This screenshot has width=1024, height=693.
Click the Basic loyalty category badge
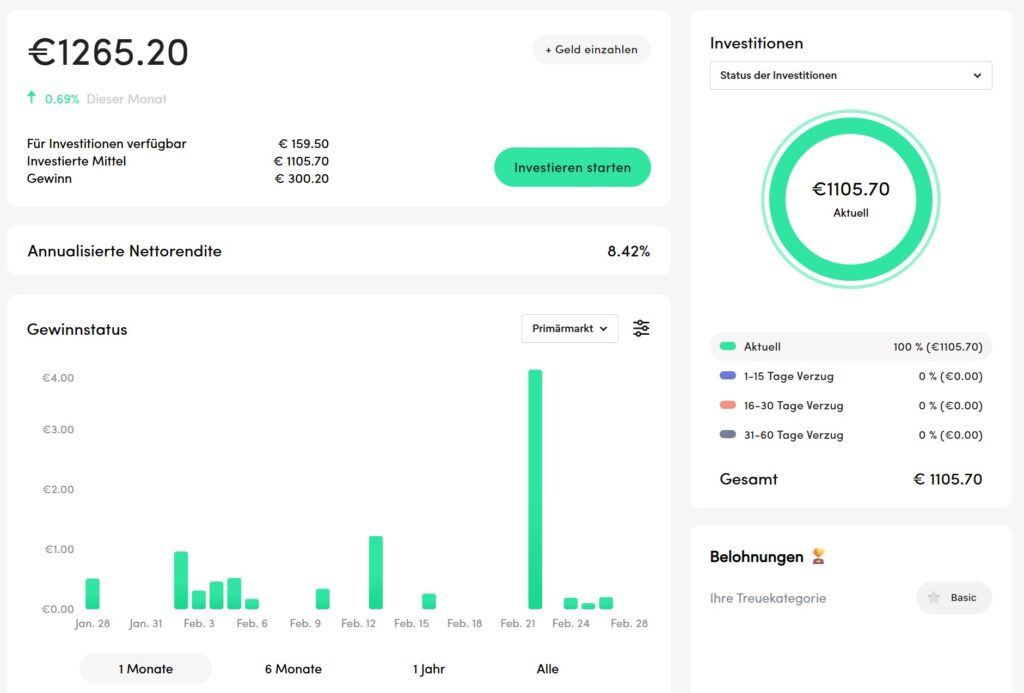[954, 597]
